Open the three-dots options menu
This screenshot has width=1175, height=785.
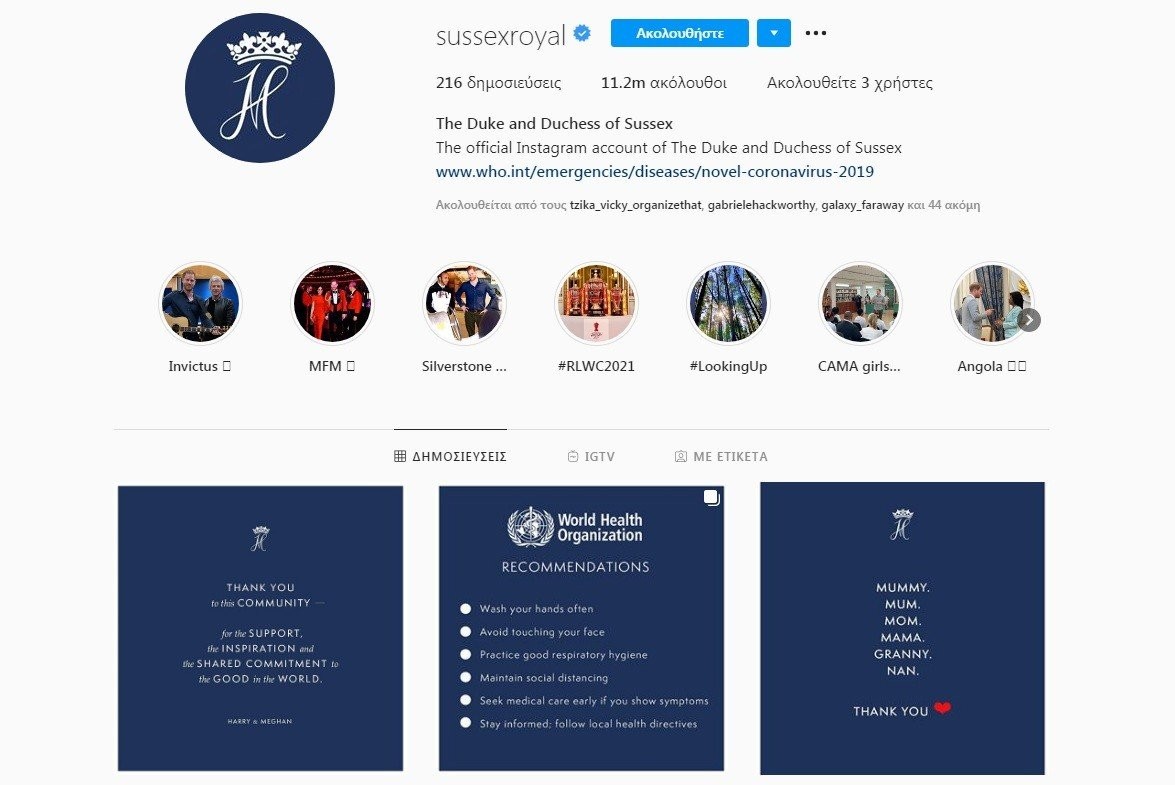(815, 33)
